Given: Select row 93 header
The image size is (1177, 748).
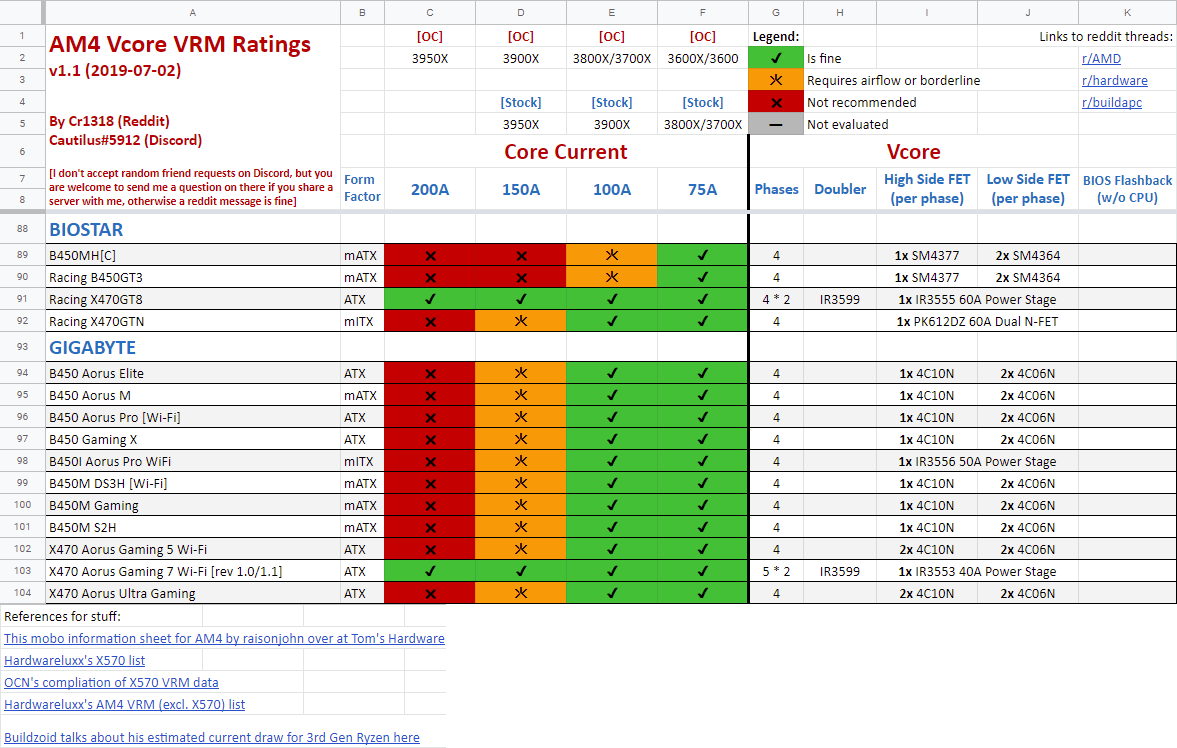Looking at the screenshot, I should click(23, 347).
